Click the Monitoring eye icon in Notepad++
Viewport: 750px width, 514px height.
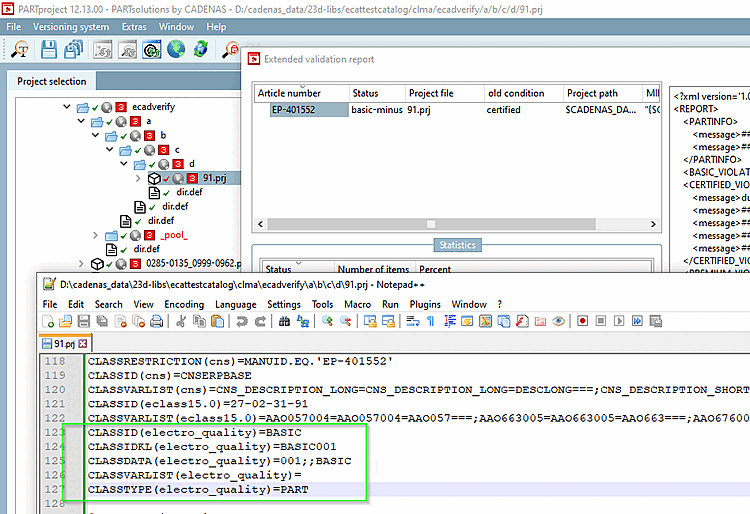[558, 321]
